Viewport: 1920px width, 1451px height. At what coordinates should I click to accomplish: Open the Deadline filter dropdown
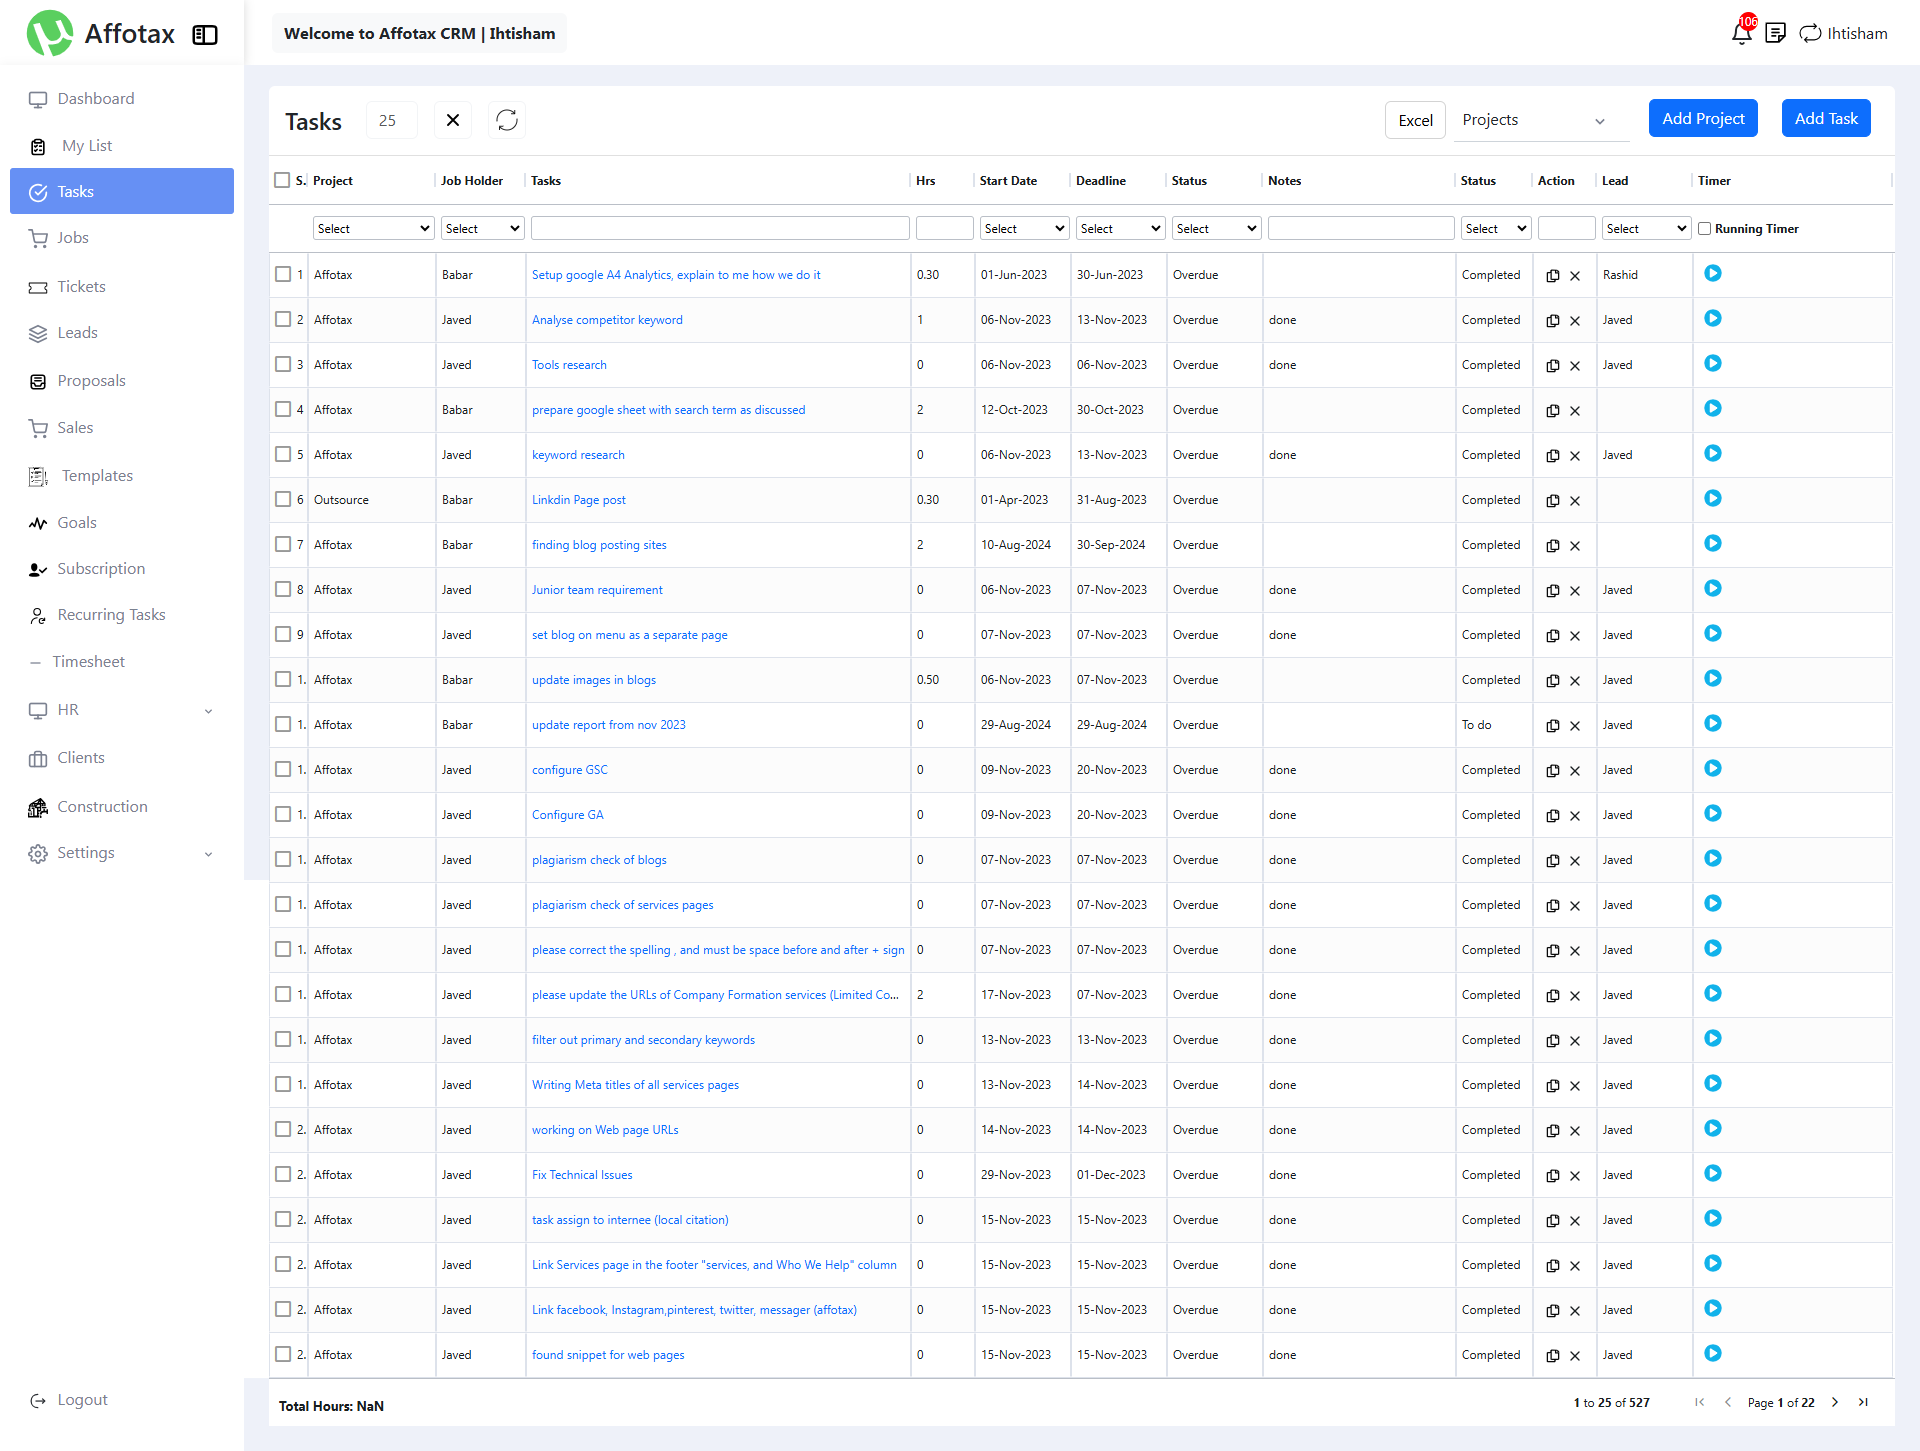[x=1120, y=229]
